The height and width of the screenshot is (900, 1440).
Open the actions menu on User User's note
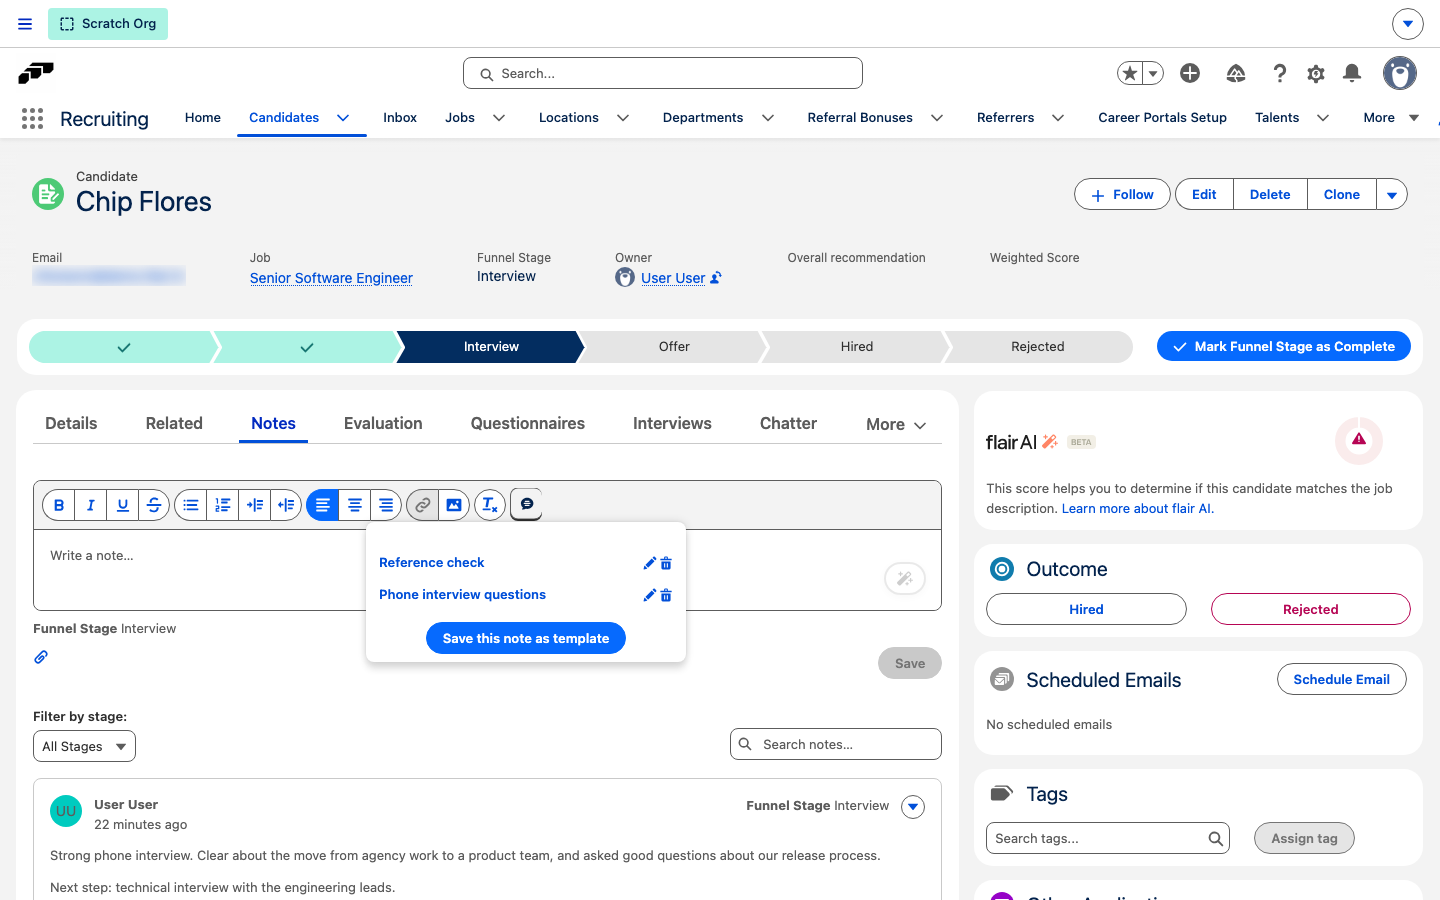tap(913, 807)
